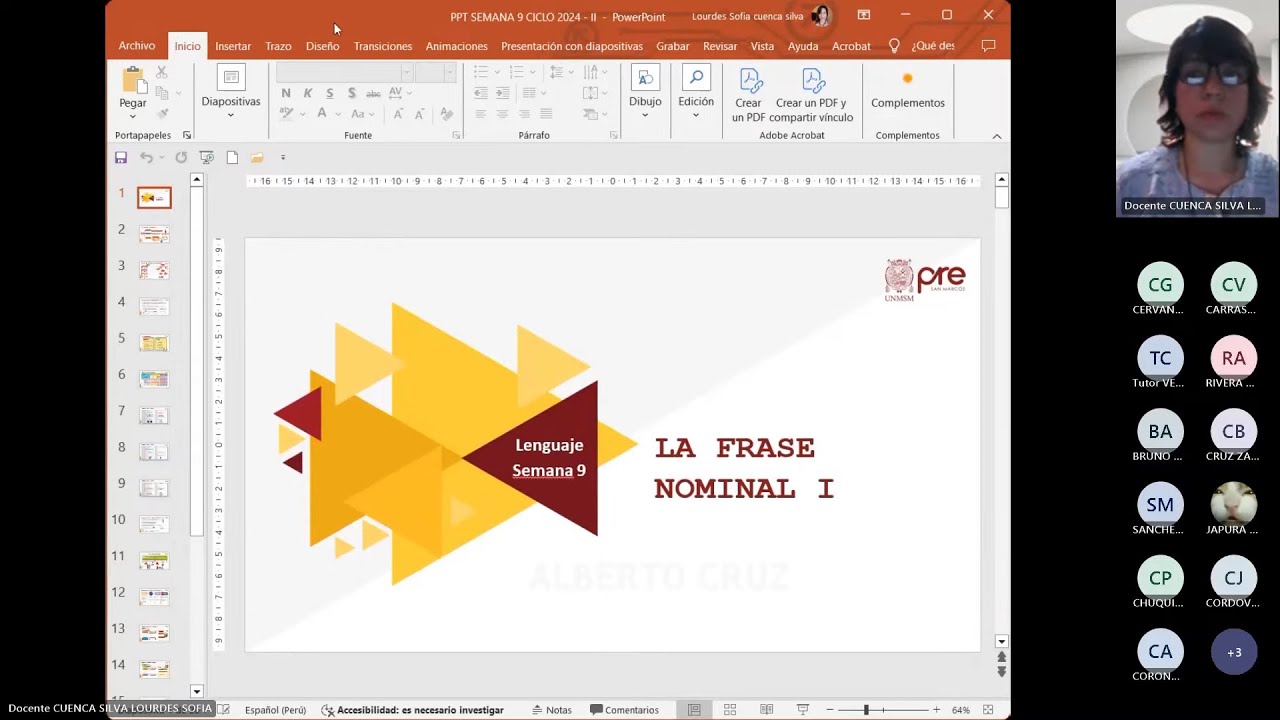Expand numbered list dropdown arrow
The image size is (1280, 720).
(532, 72)
